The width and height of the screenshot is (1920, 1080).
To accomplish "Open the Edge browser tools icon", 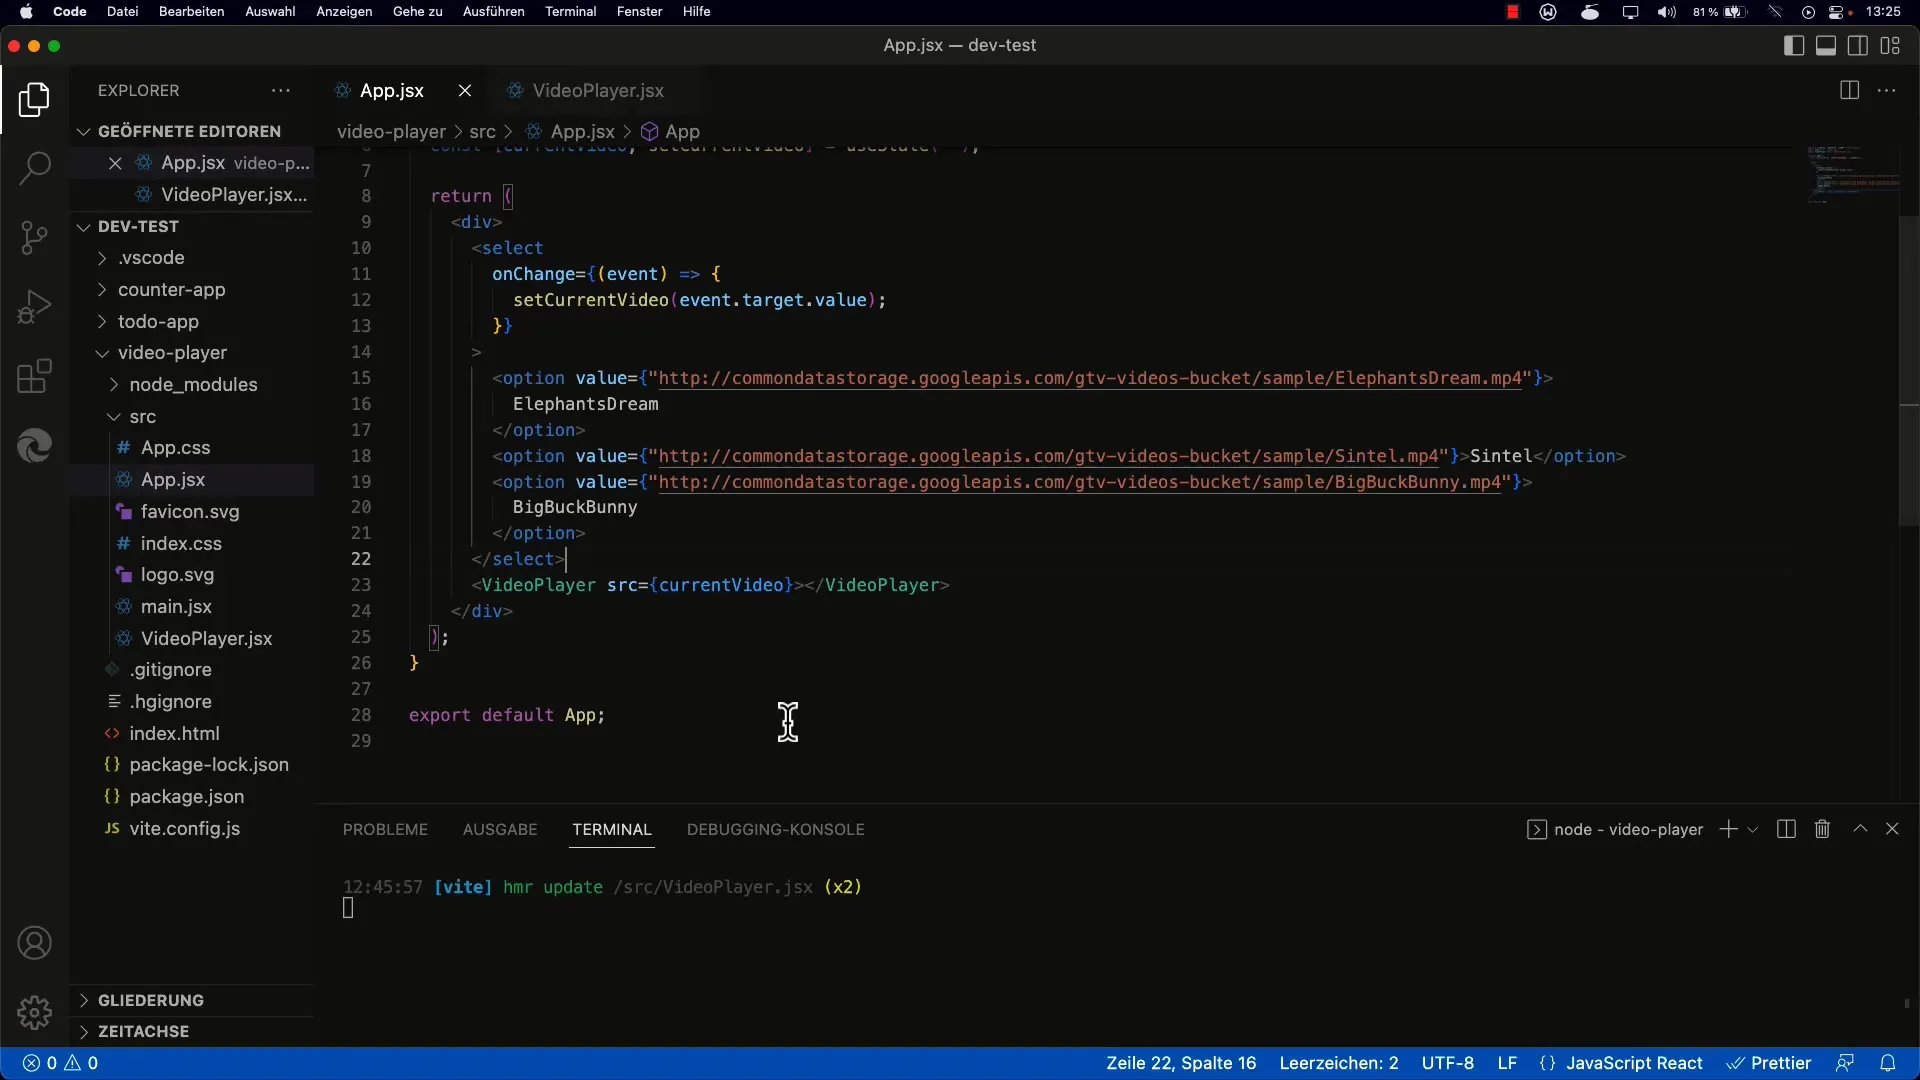I will [x=34, y=445].
